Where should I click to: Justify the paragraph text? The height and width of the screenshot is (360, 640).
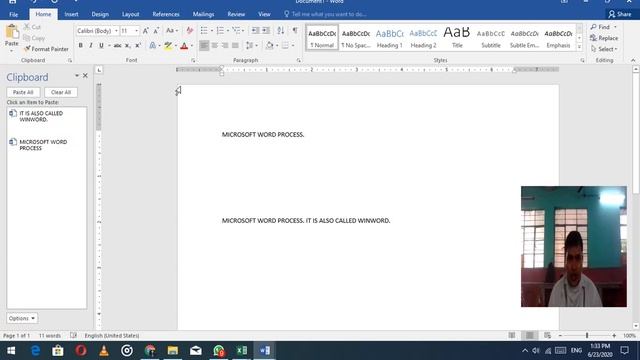click(x=235, y=46)
